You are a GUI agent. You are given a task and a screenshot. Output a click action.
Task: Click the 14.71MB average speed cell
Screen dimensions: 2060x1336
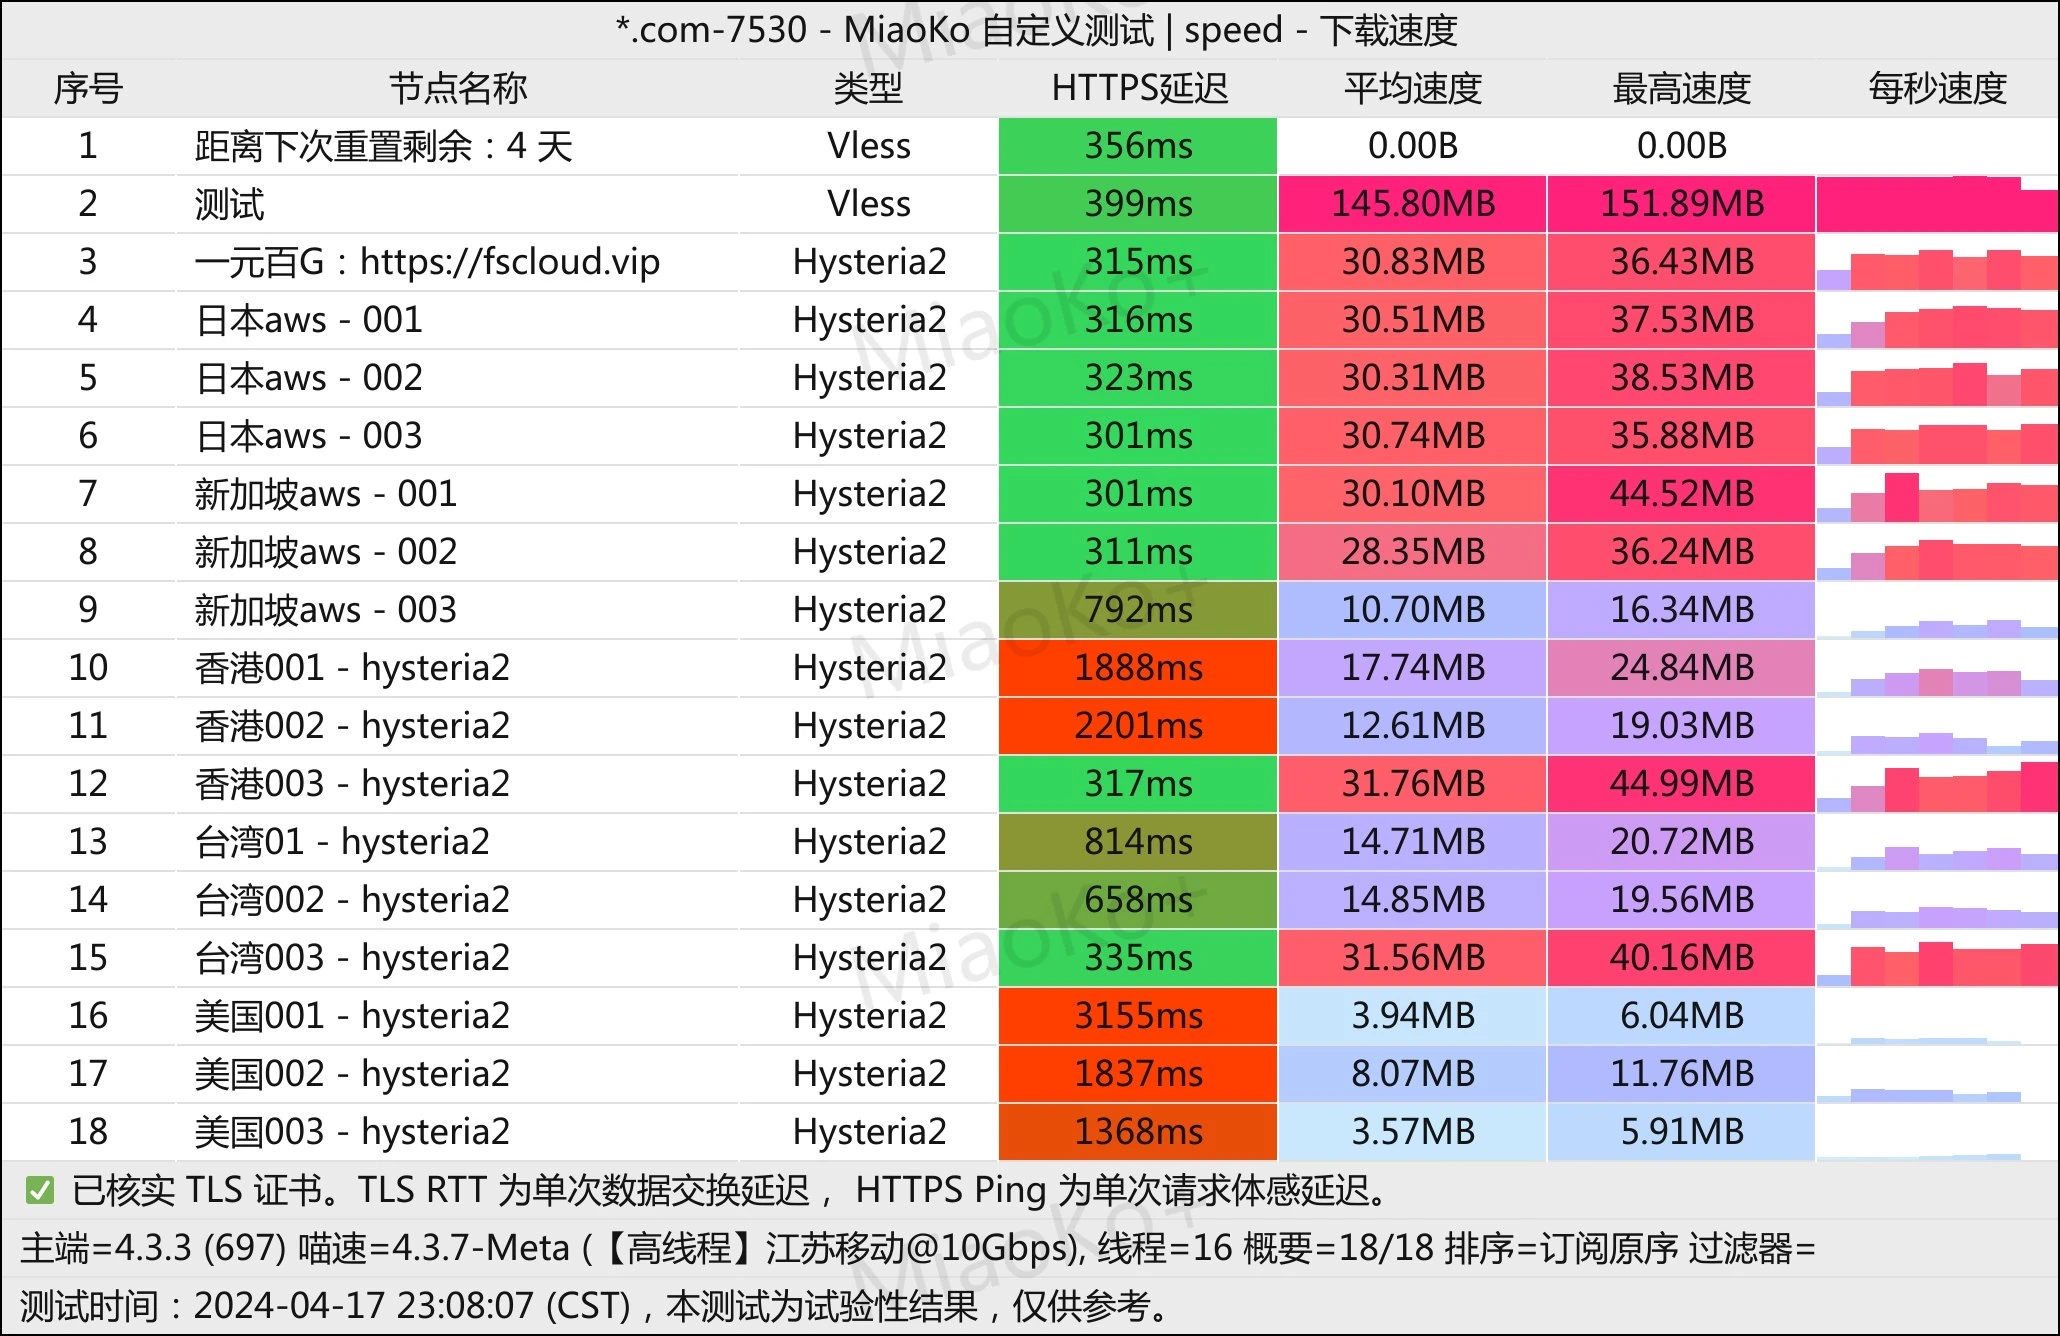coord(1412,842)
